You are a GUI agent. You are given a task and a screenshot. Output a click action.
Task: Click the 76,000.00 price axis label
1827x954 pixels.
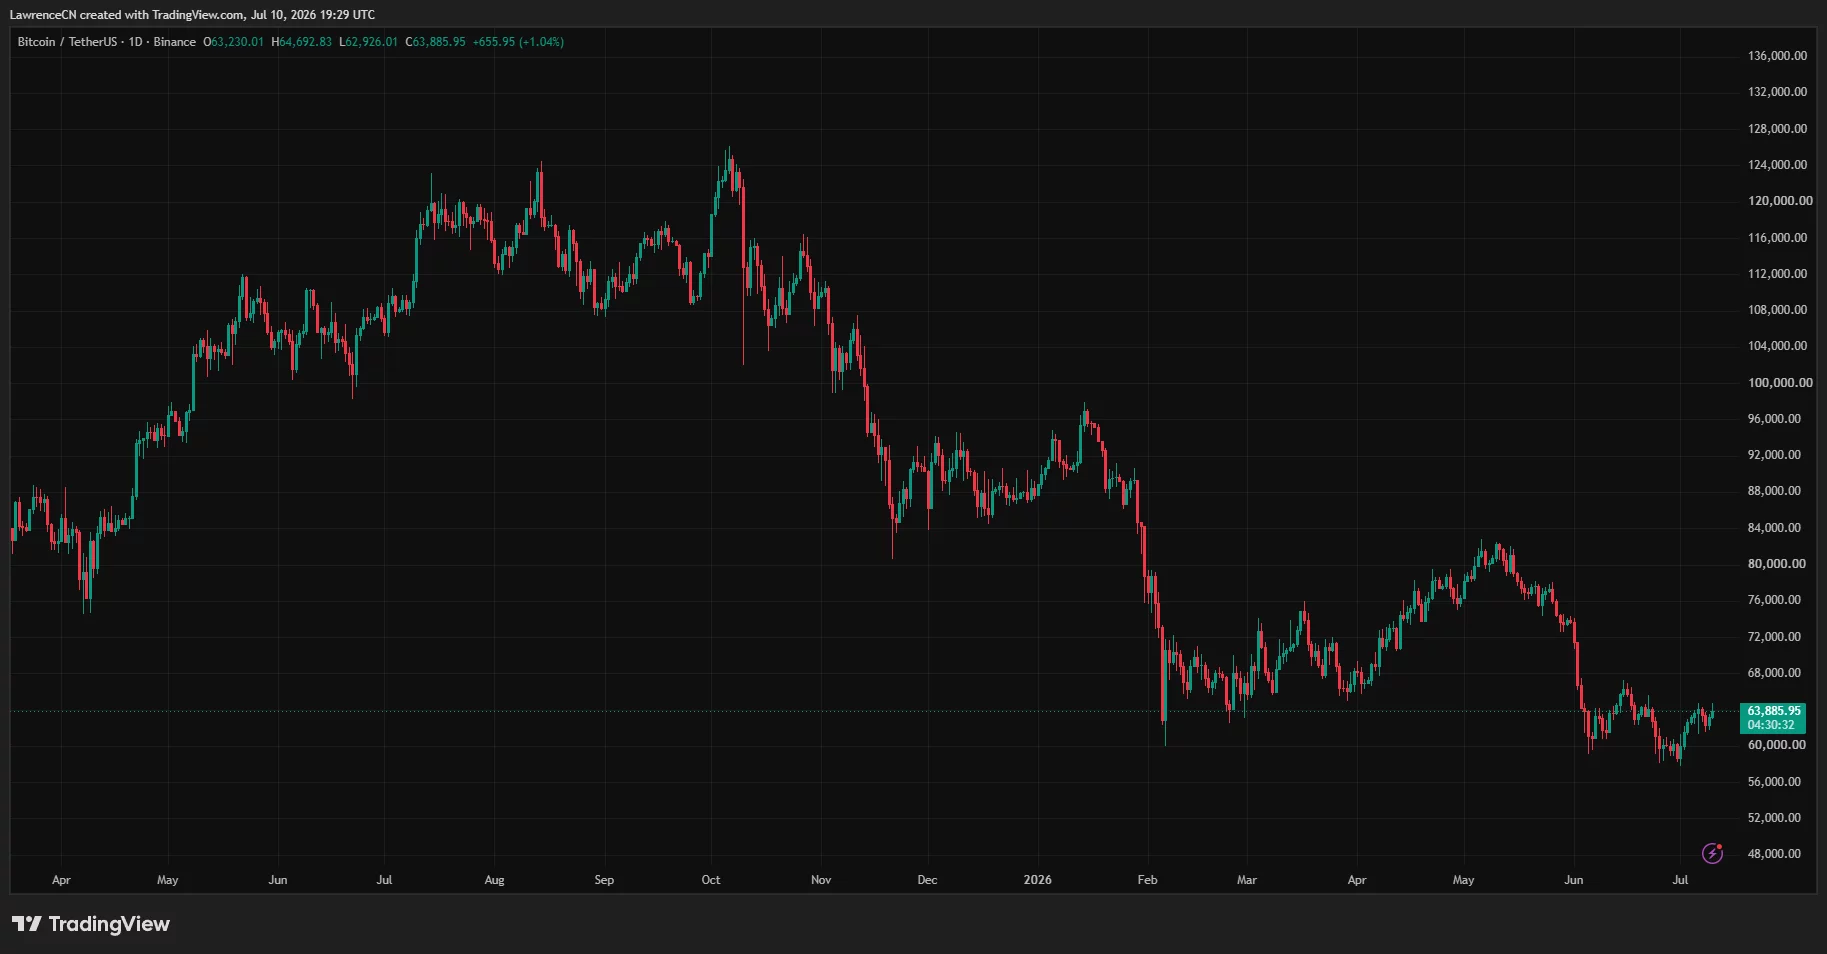[x=1774, y=600]
